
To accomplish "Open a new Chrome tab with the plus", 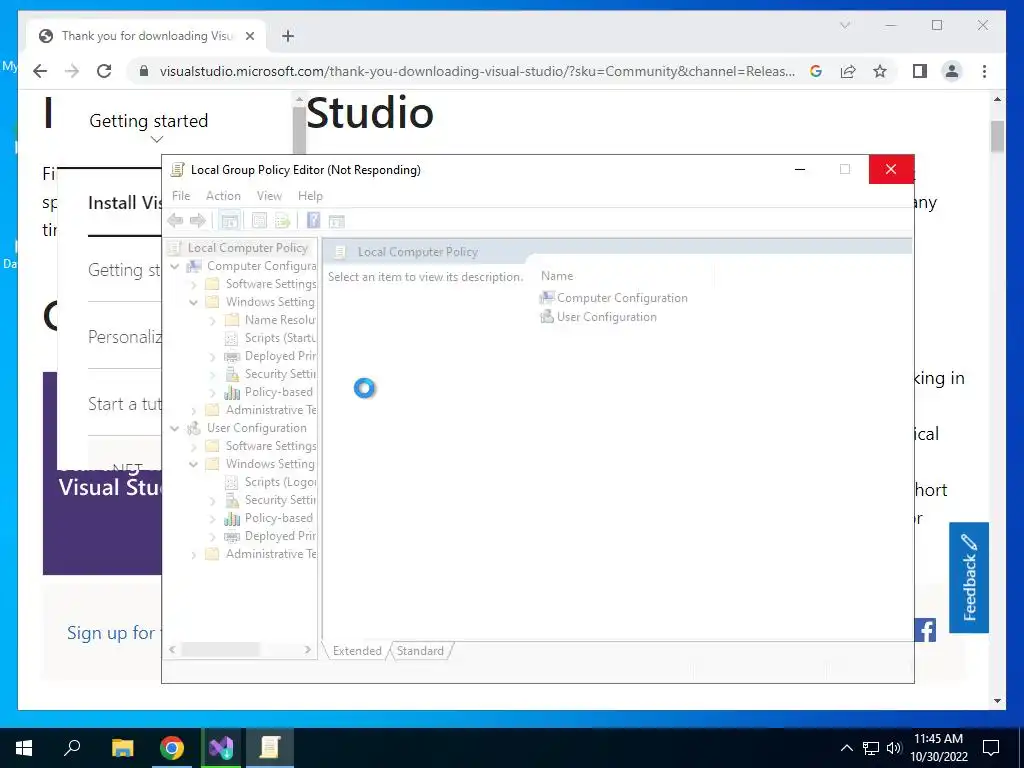I will [x=288, y=36].
